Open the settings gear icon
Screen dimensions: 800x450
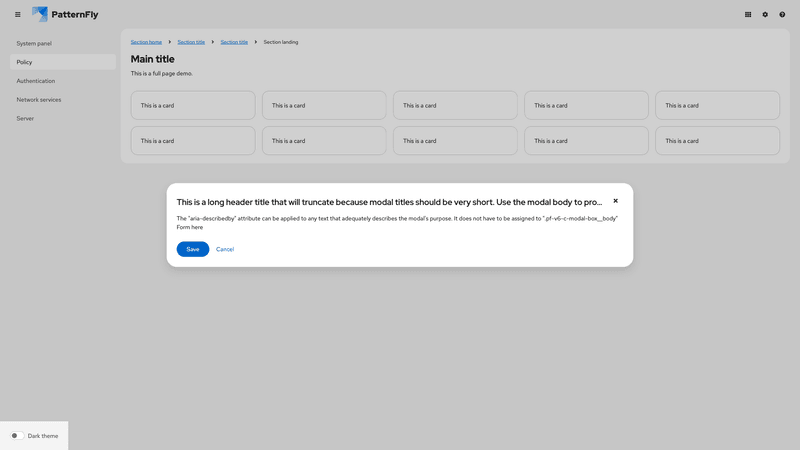pyautogui.click(x=765, y=15)
